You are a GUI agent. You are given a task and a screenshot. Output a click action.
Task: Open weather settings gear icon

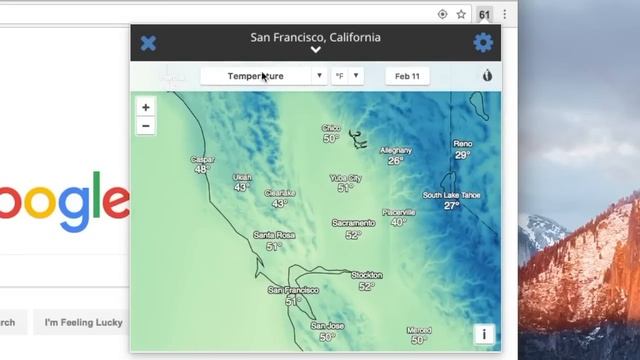(x=483, y=42)
